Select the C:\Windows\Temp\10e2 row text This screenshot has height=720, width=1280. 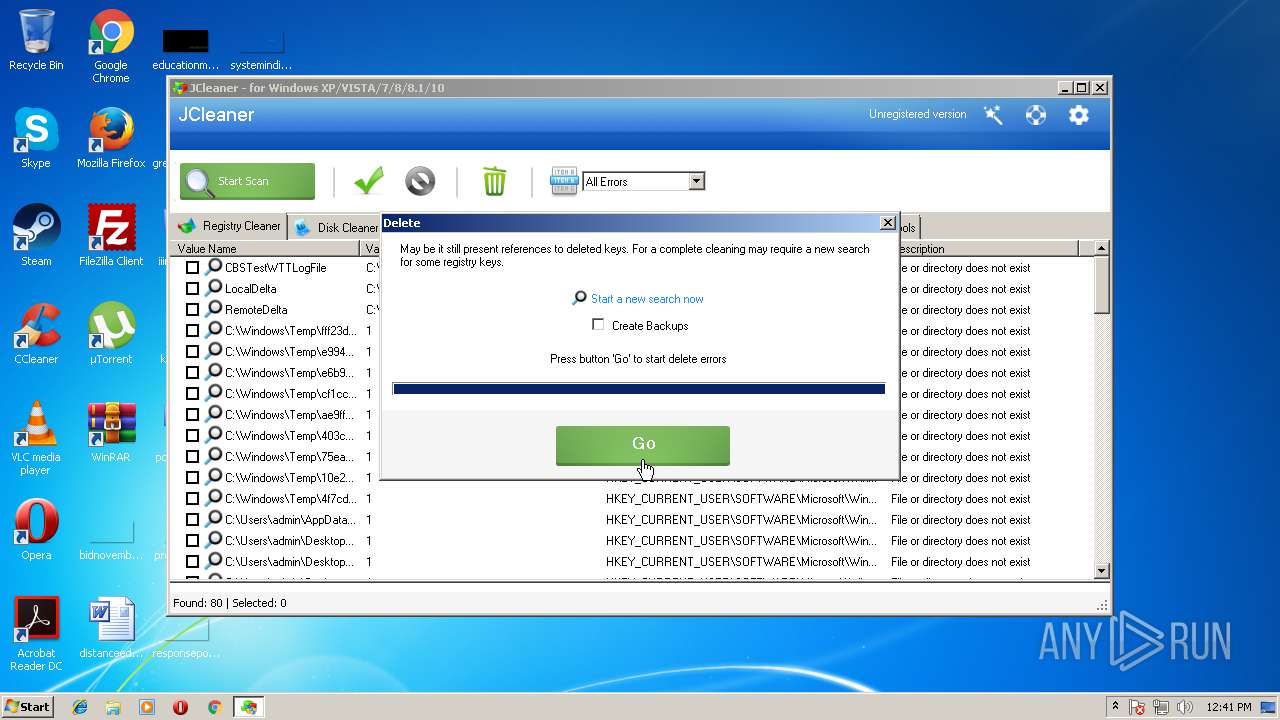tap(289, 478)
